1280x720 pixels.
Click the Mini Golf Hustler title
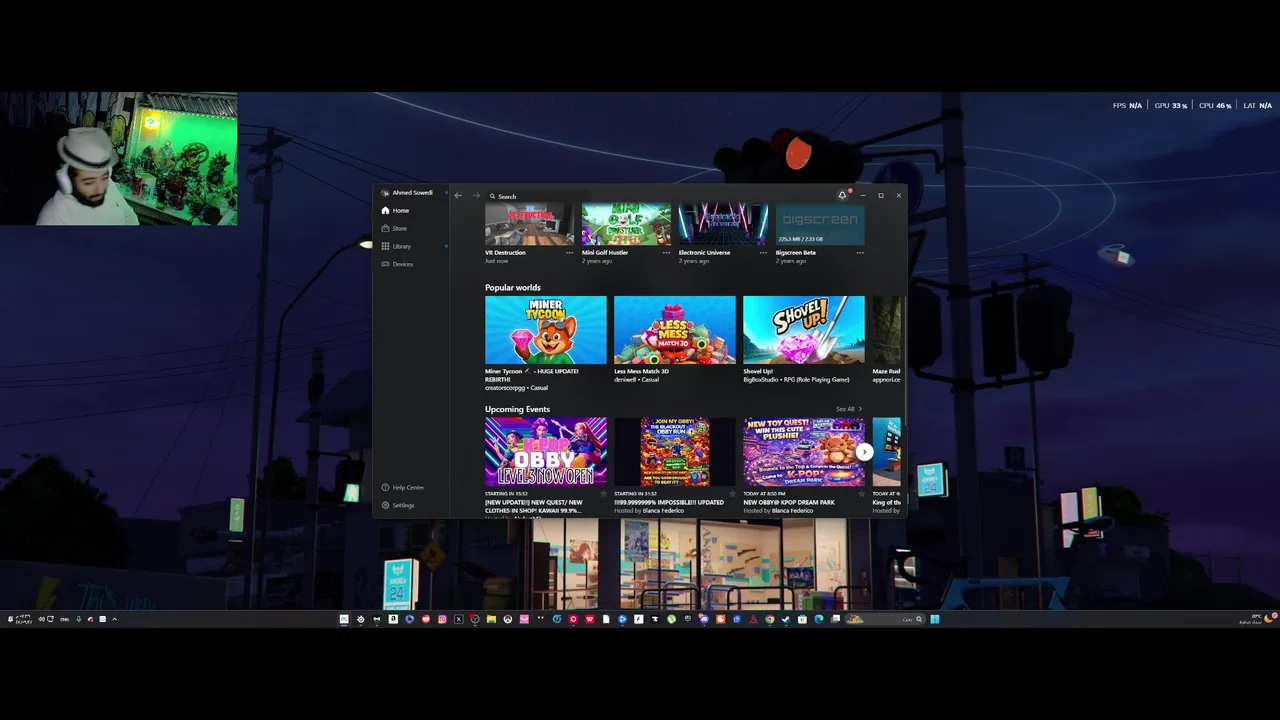[605, 253]
